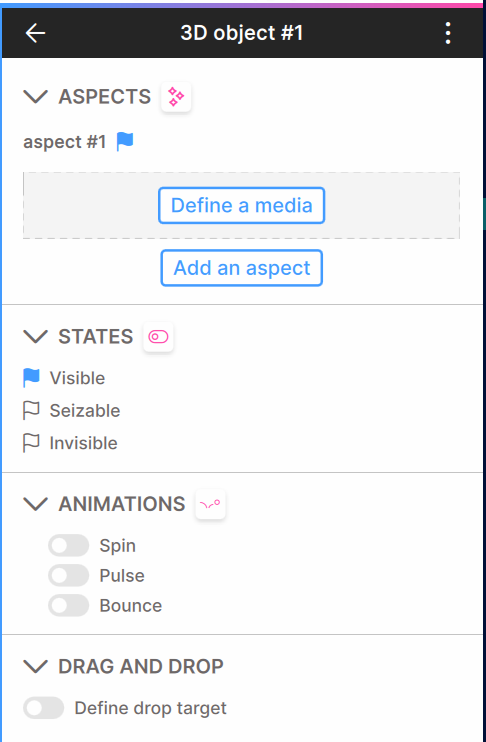Collapse the DRAG AND DROP section

(35, 666)
